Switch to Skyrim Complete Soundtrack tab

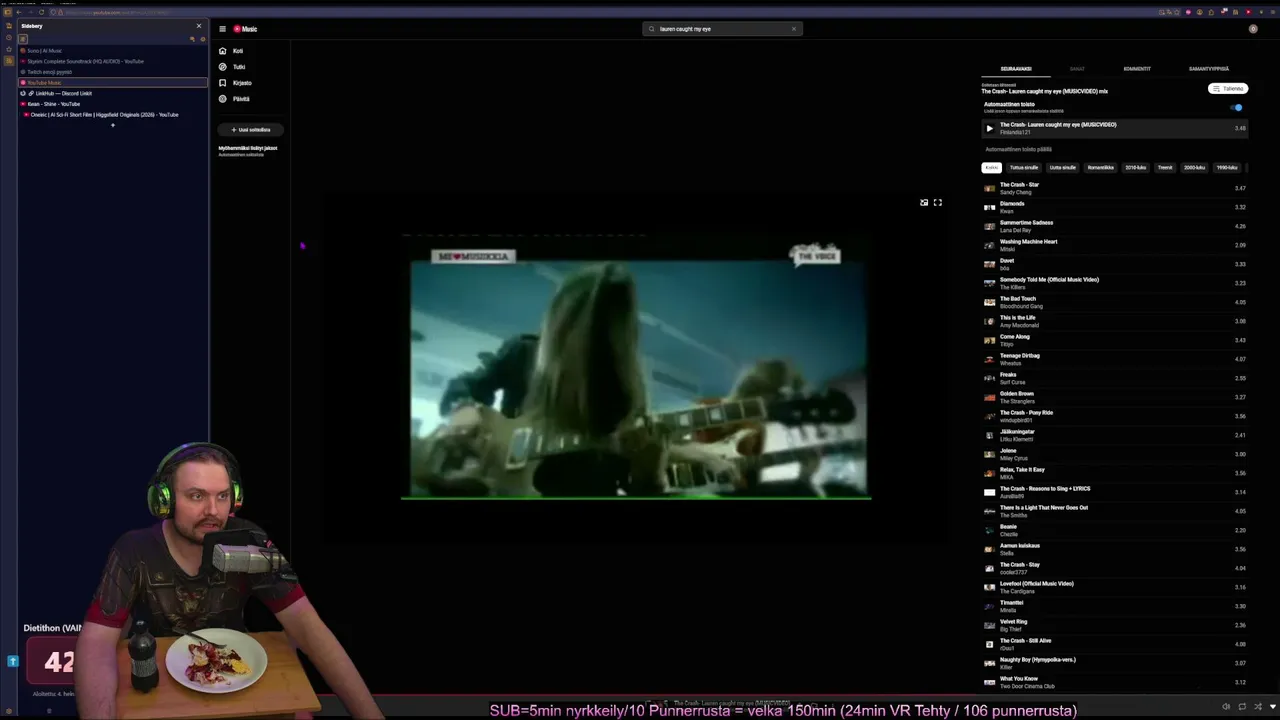[x=112, y=62]
